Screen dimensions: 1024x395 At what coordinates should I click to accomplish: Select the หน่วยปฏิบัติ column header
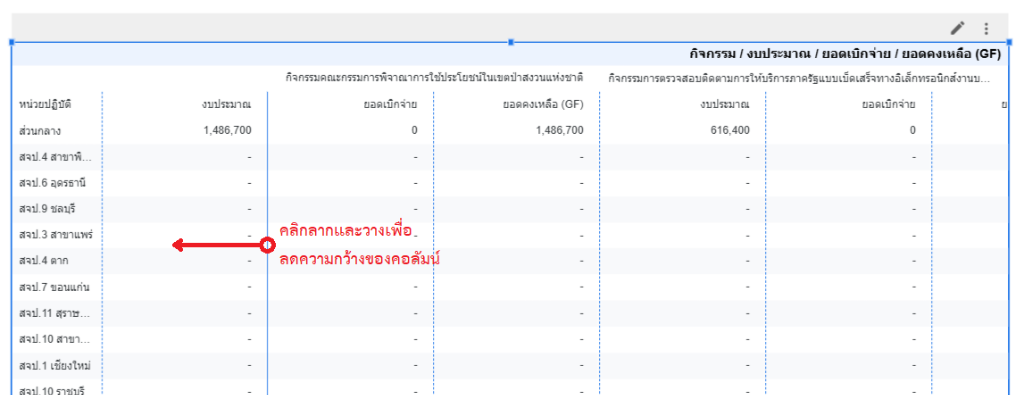tap(45, 104)
